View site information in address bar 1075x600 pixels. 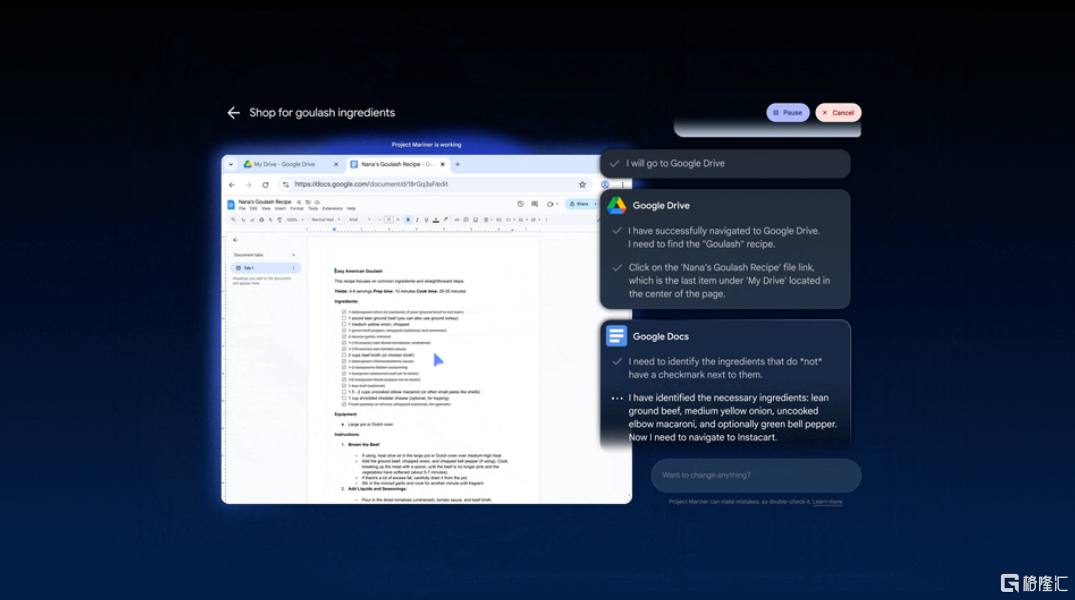[286, 184]
